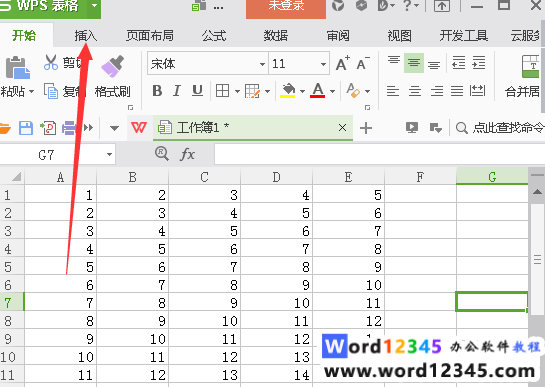Click the Save floppy disk icon
Image resolution: width=545 pixels, height=387 pixels.
(x=26, y=128)
